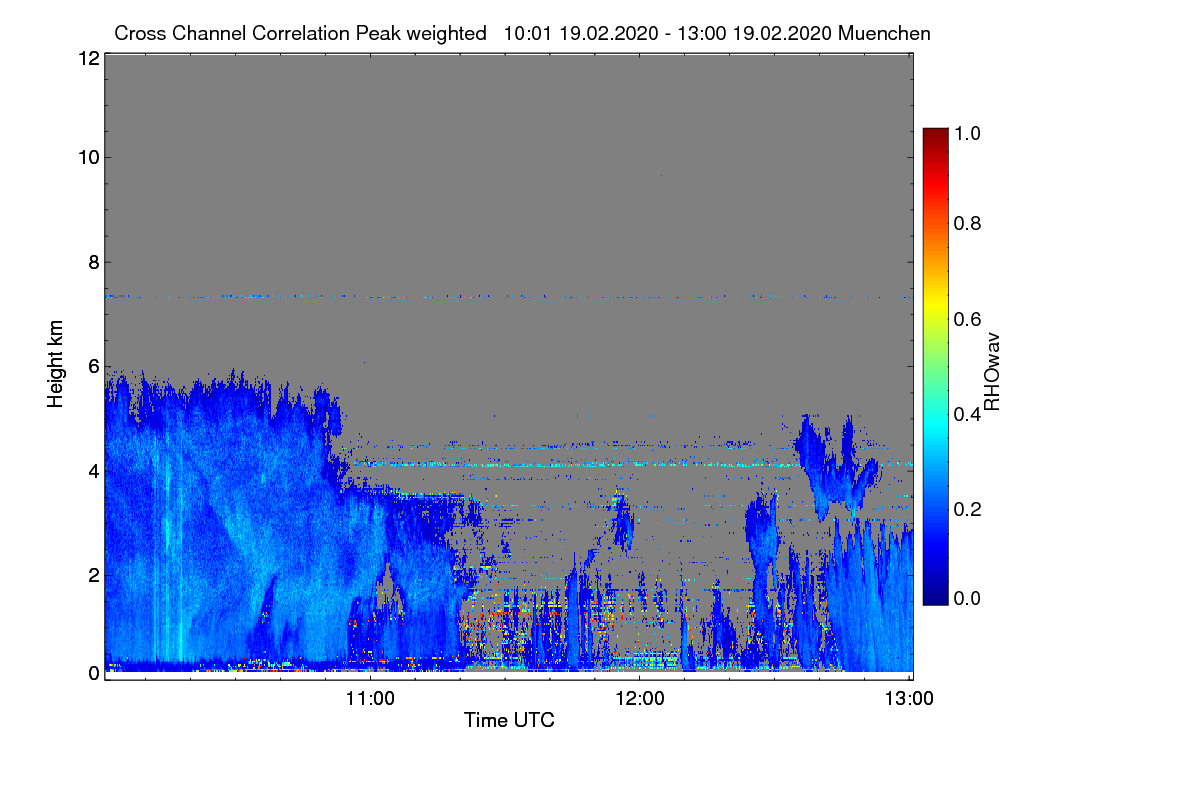Click the small echo blob just before 12:00 at 3 km
This screenshot has height=800, width=1200.
623,520
